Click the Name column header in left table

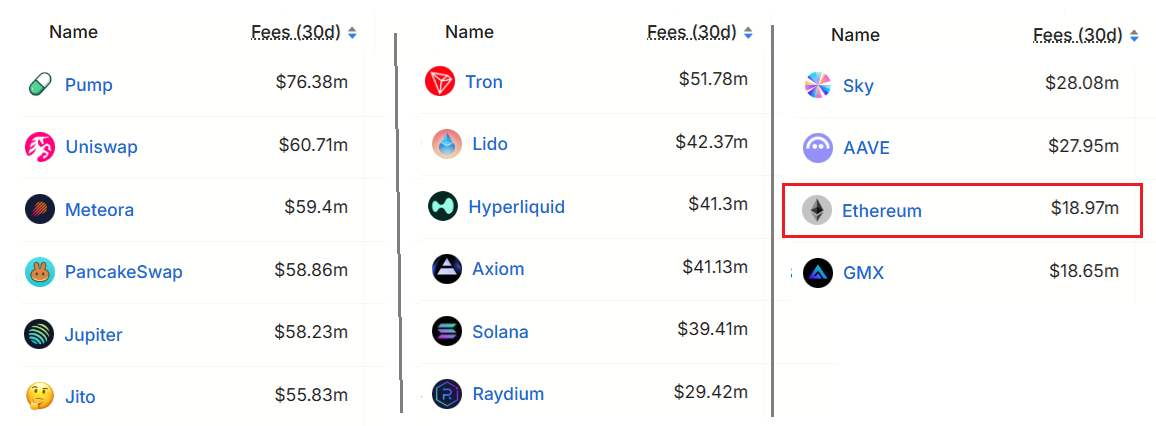73,32
